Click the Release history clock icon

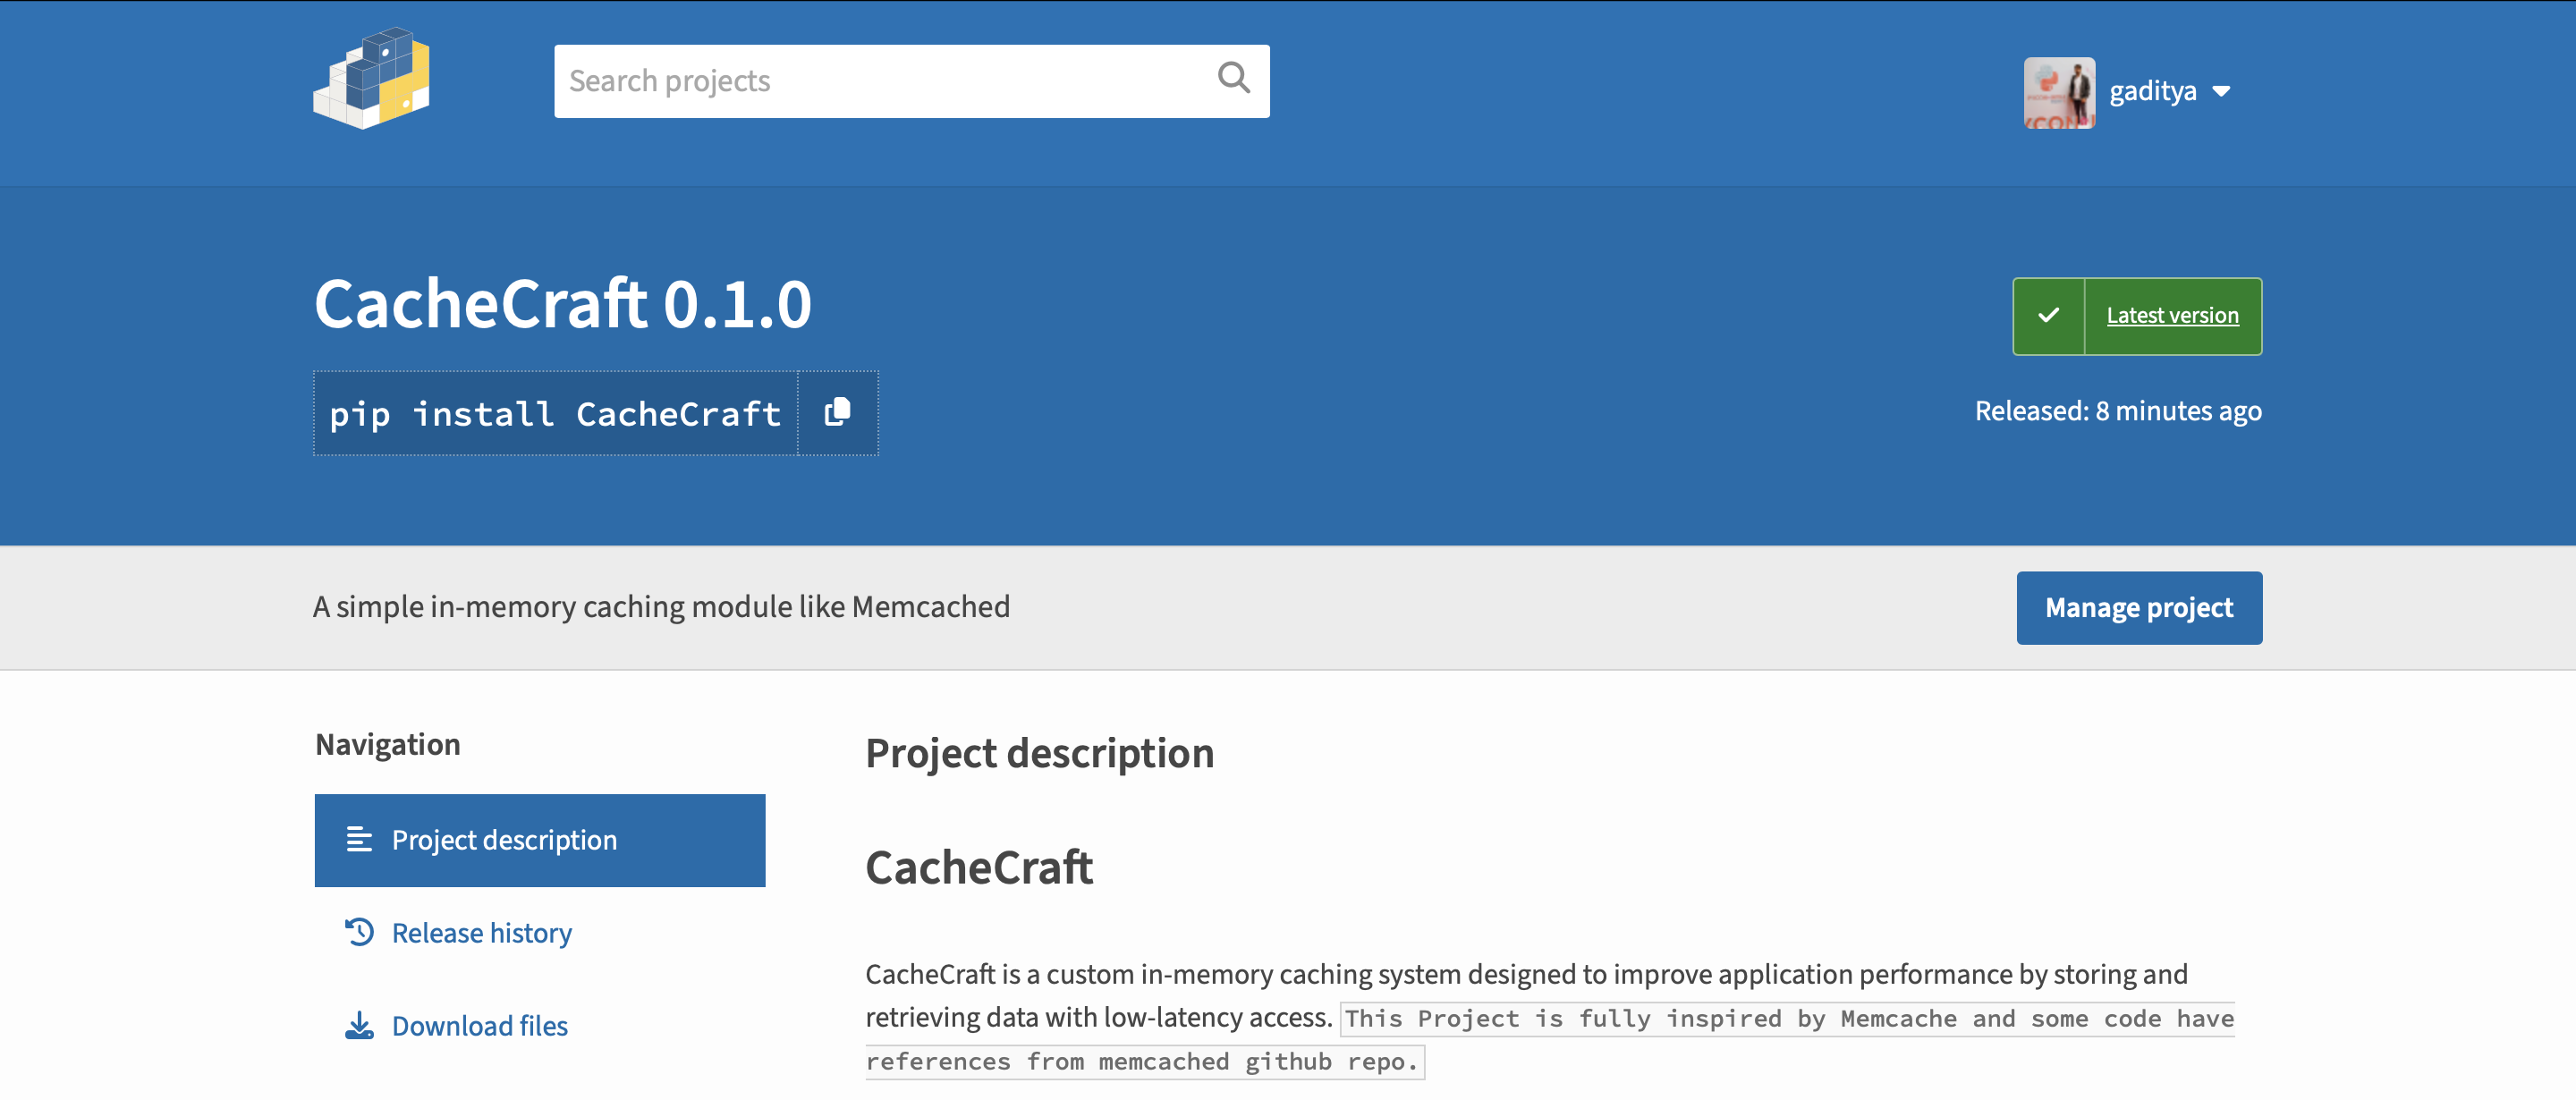pyautogui.click(x=359, y=932)
